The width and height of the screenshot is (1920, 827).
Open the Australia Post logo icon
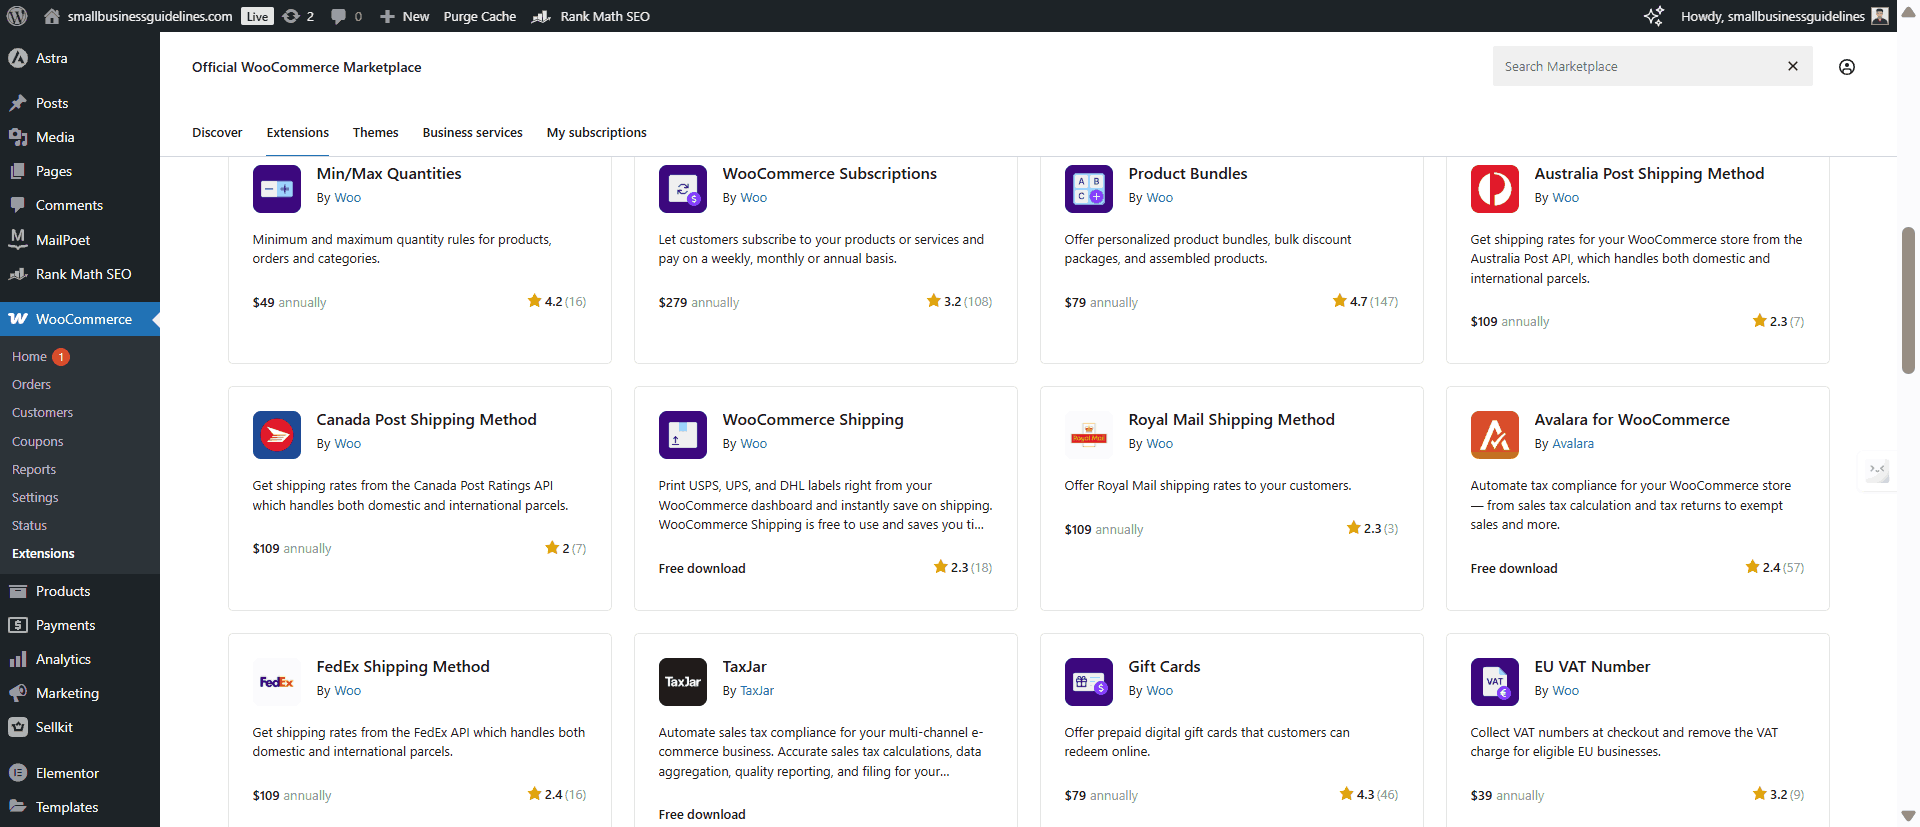click(1495, 189)
